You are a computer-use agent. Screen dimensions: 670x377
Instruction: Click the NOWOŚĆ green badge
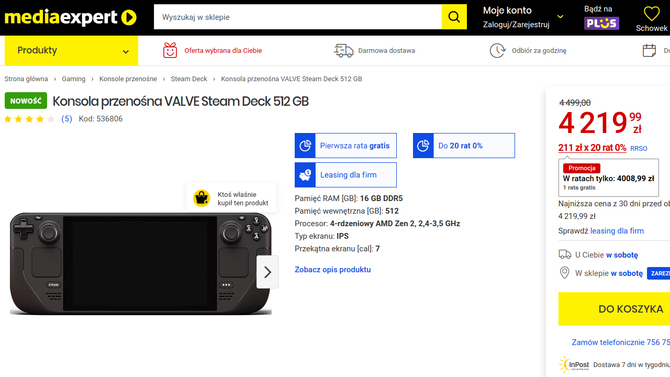click(x=26, y=101)
